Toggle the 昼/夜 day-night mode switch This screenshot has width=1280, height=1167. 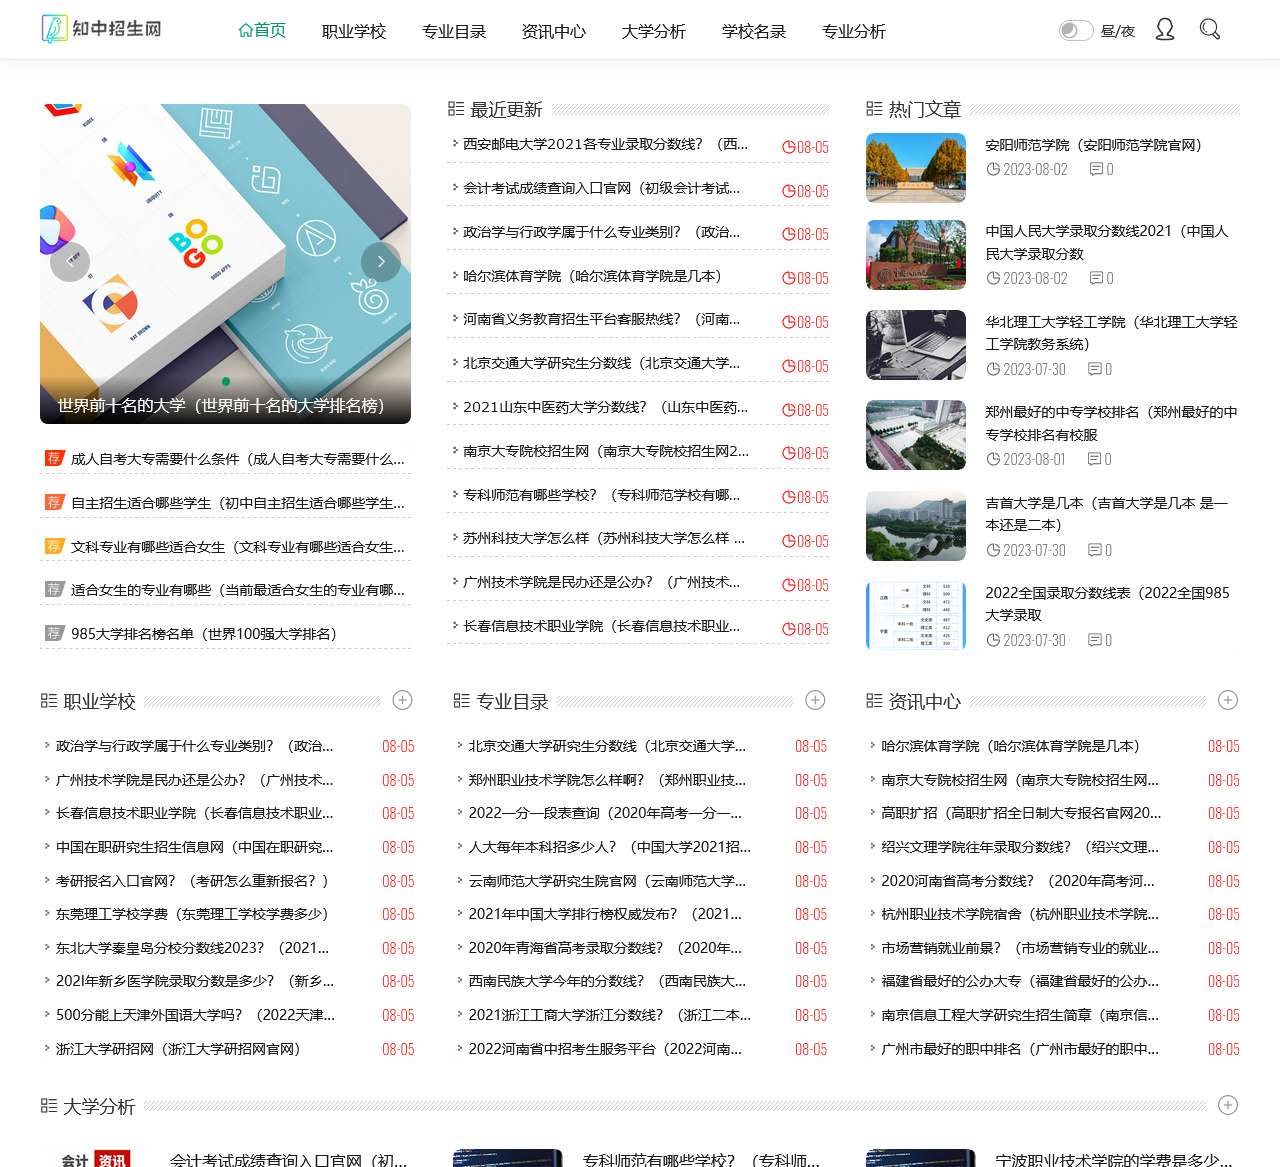point(1076,30)
